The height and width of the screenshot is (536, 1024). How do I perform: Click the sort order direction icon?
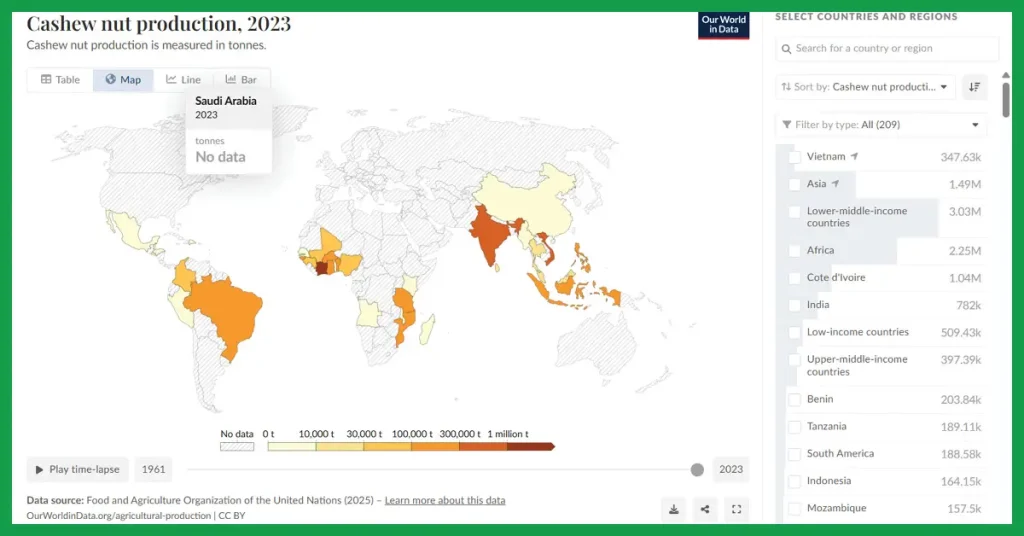point(974,87)
